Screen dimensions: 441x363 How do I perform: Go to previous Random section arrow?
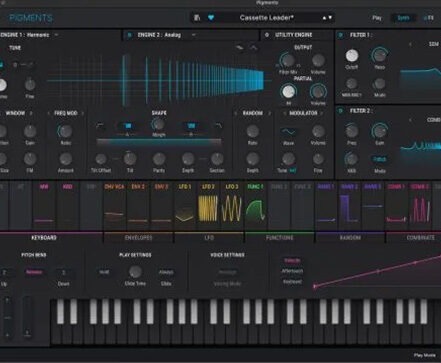pyautogui.click(x=236, y=113)
